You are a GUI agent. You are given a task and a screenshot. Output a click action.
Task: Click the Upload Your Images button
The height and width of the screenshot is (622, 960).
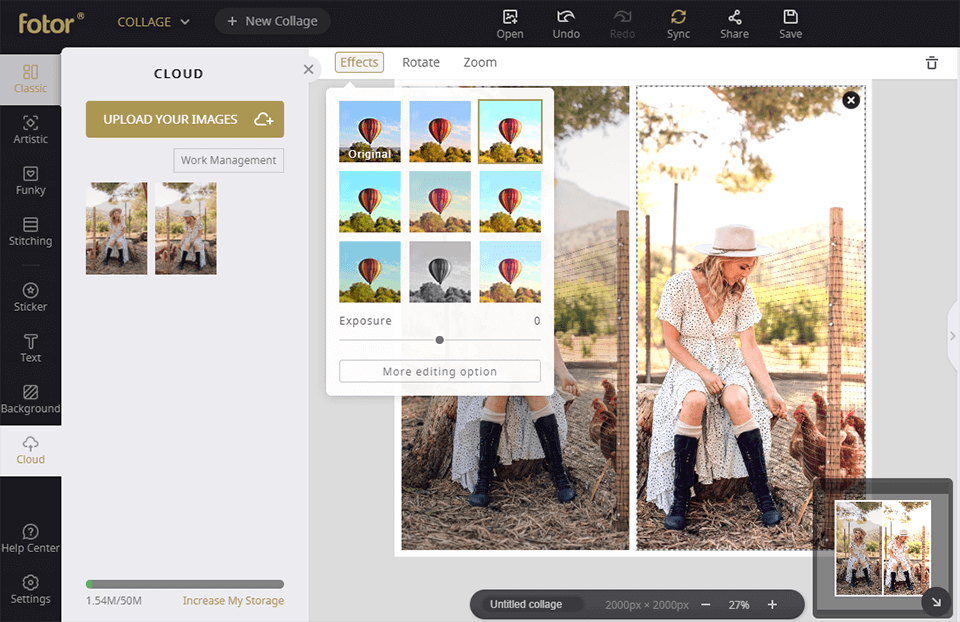pyautogui.click(x=185, y=119)
